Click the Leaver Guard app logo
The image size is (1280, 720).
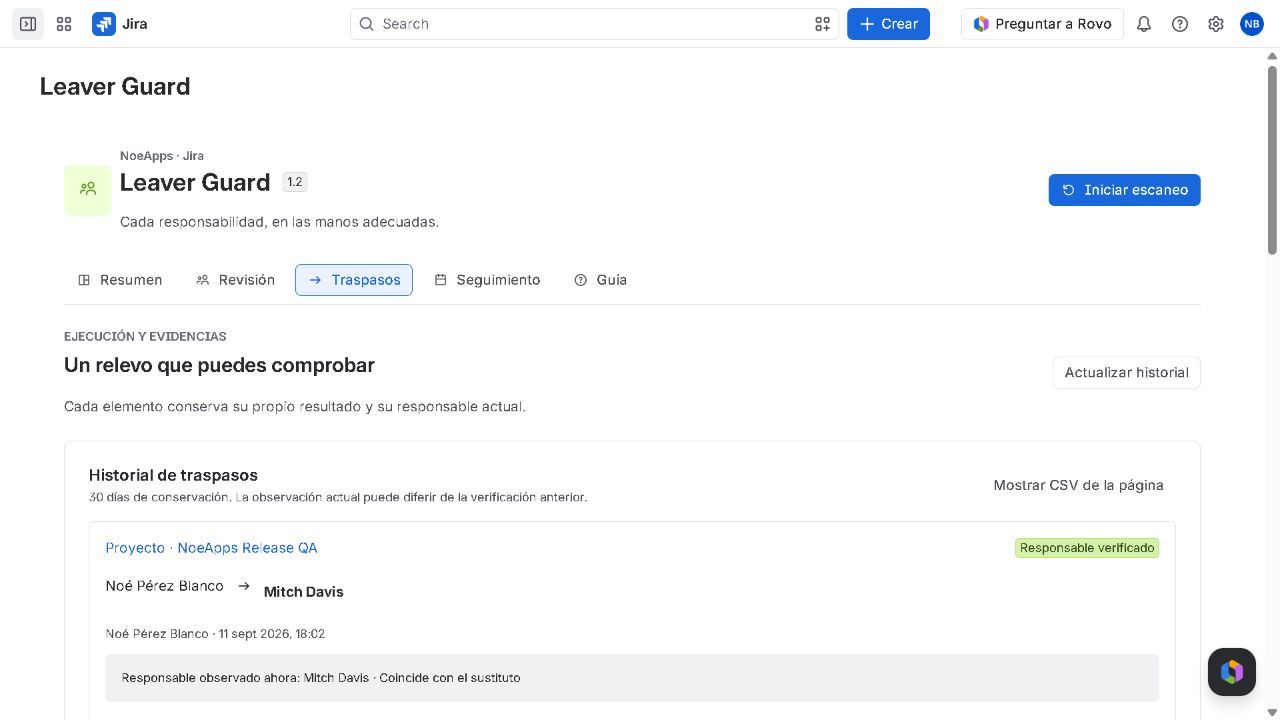88,190
